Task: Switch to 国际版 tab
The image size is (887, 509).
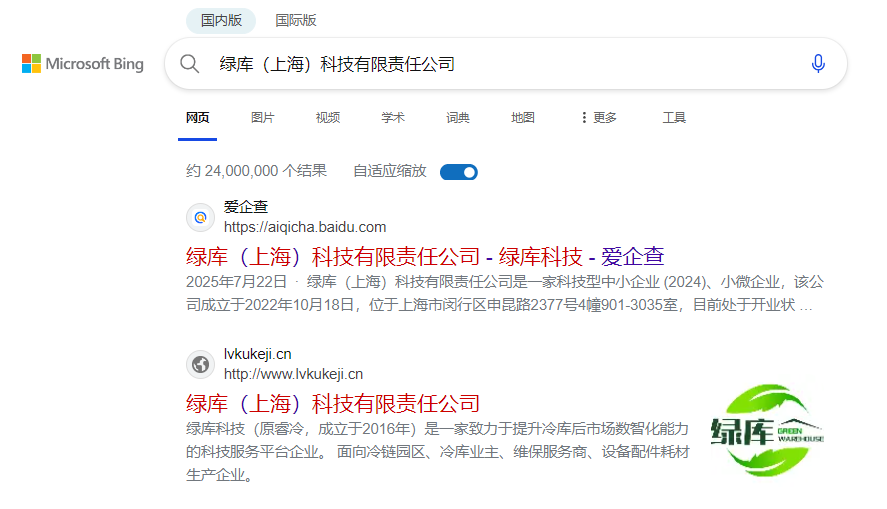Action: 296,20
